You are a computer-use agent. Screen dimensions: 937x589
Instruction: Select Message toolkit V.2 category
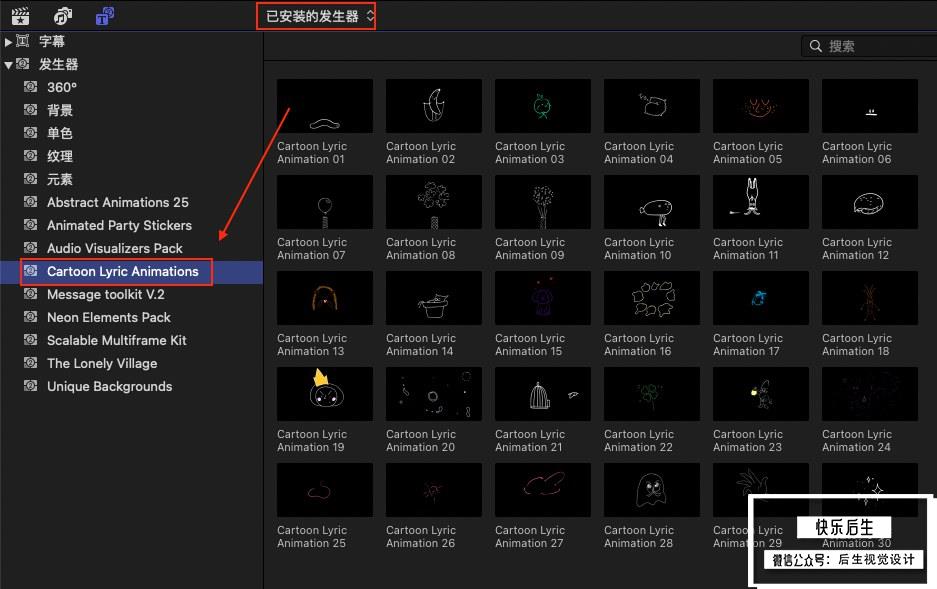pyautogui.click(x=106, y=294)
